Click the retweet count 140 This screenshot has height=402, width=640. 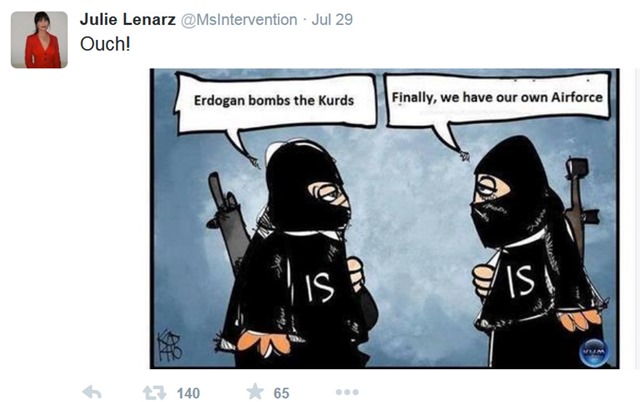pos(188,393)
